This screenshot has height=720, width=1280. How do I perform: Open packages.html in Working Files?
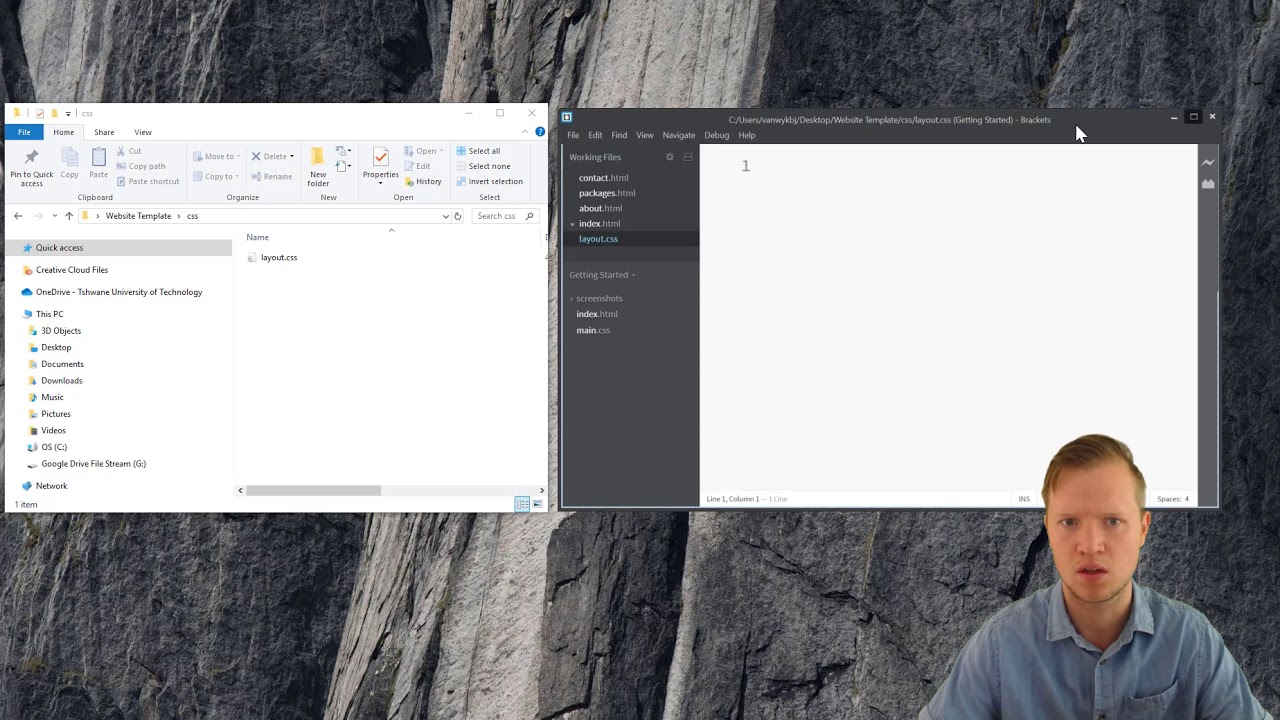pos(607,193)
